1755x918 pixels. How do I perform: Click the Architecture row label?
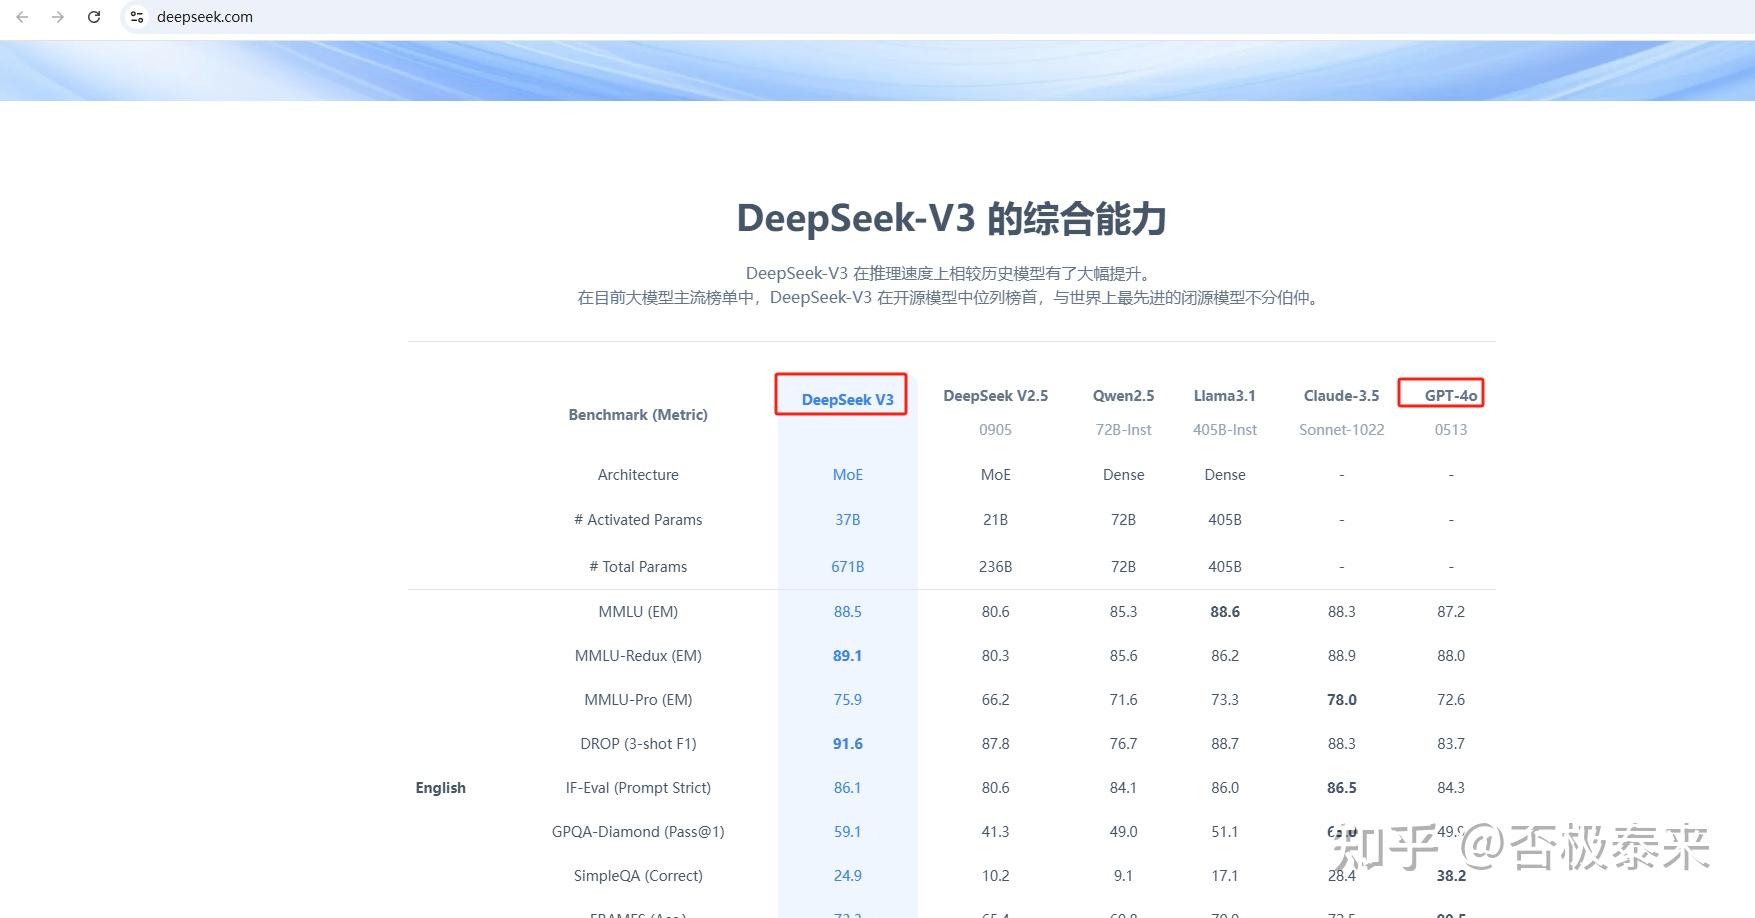click(x=638, y=474)
